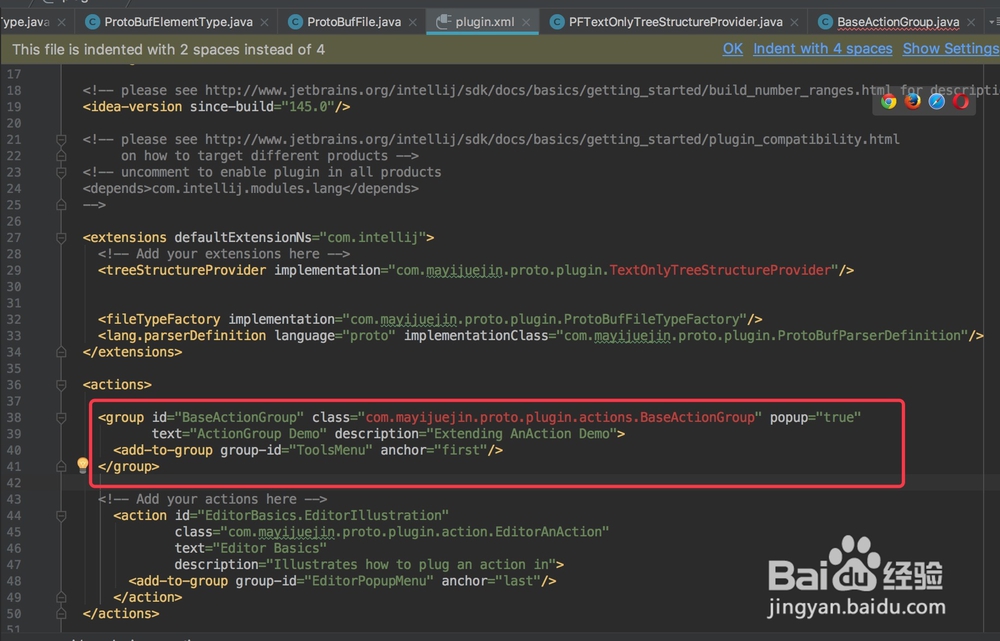Switch to ProtoBufFile.java tab
The height and width of the screenshot is (641, 1000).
click(x=354, y=22)
